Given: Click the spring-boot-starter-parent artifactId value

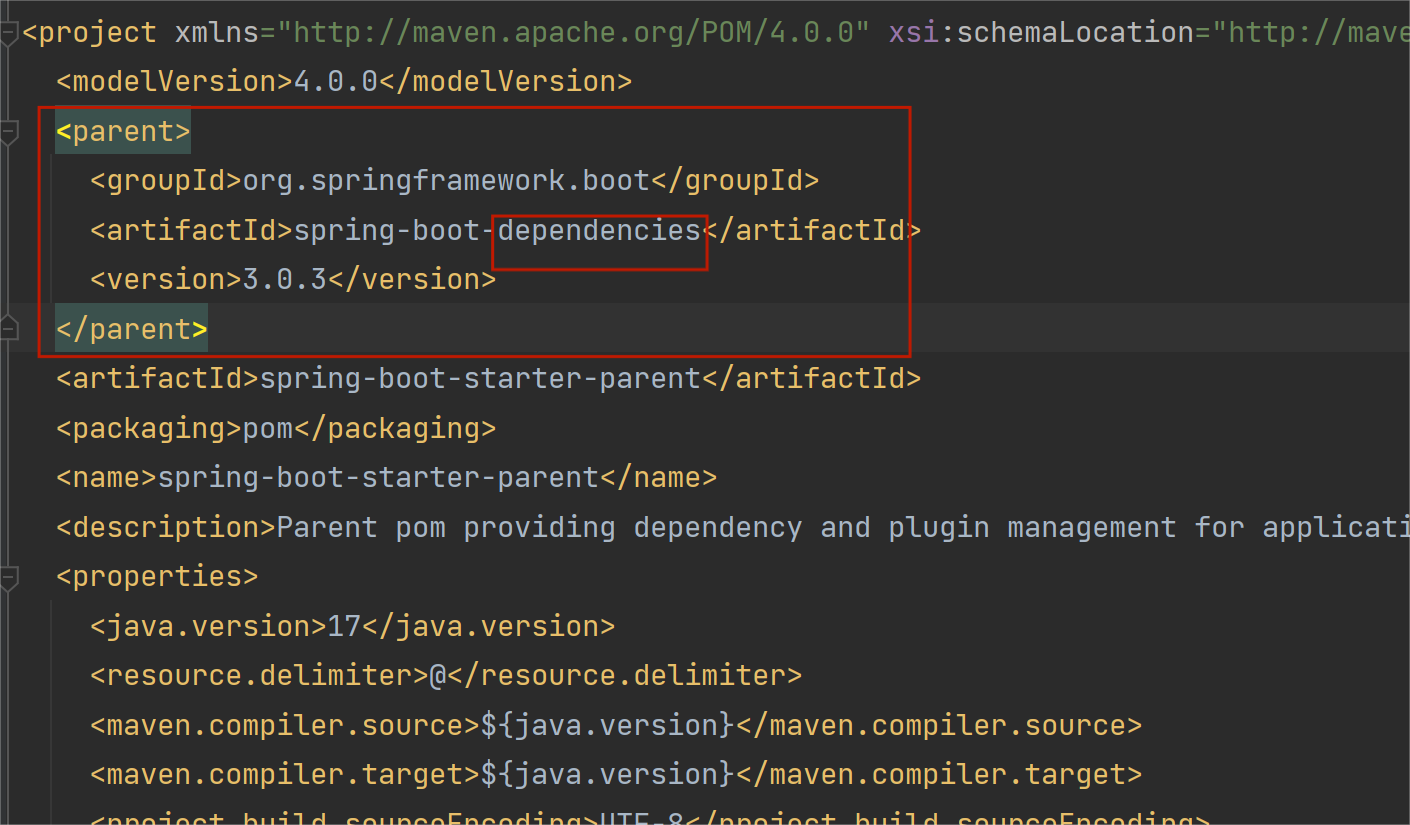Looking at the screenshot, I should [480, 378].
